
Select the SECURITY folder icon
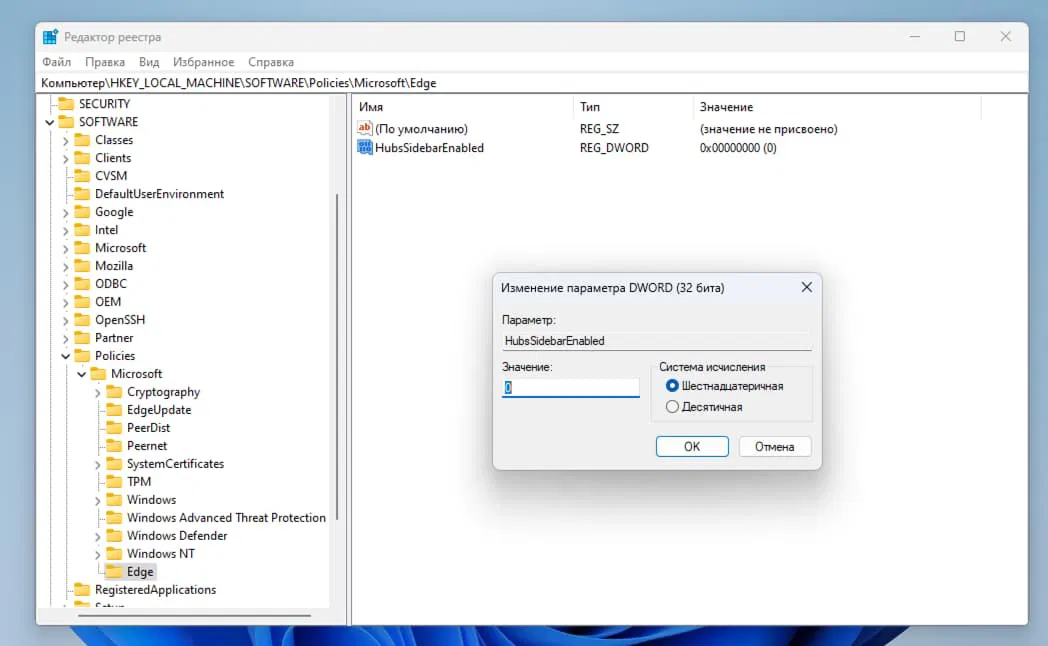66,104
